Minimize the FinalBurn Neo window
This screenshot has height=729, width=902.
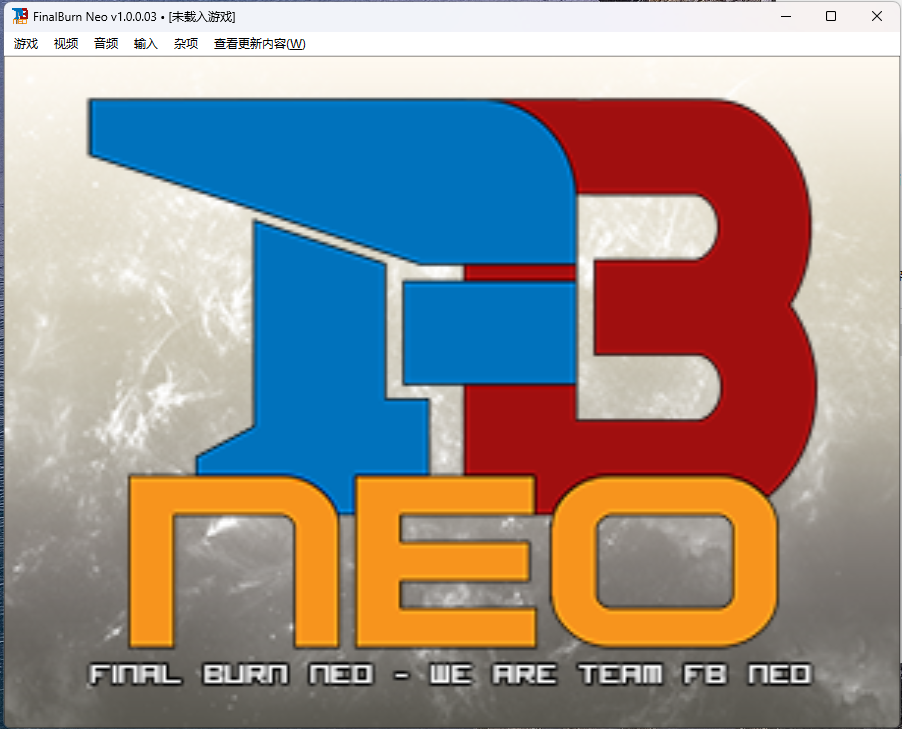[x=786, y=16]
